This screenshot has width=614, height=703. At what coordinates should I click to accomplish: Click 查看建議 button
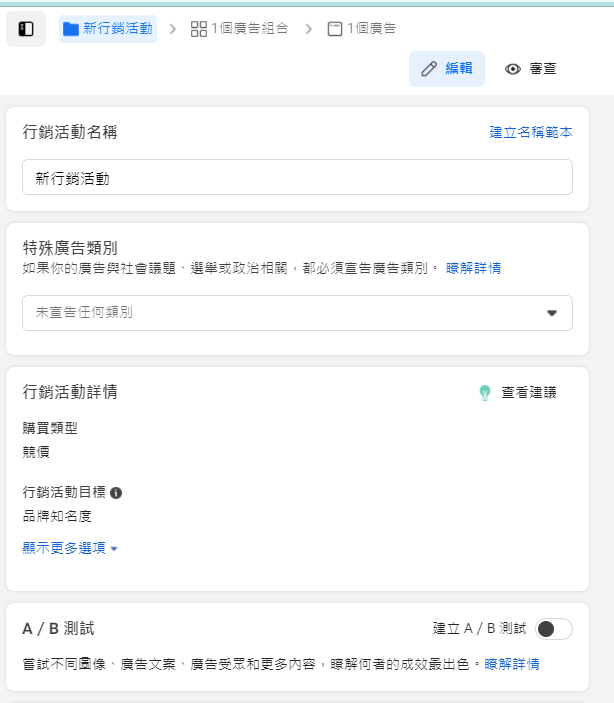[x=518, y=393]
